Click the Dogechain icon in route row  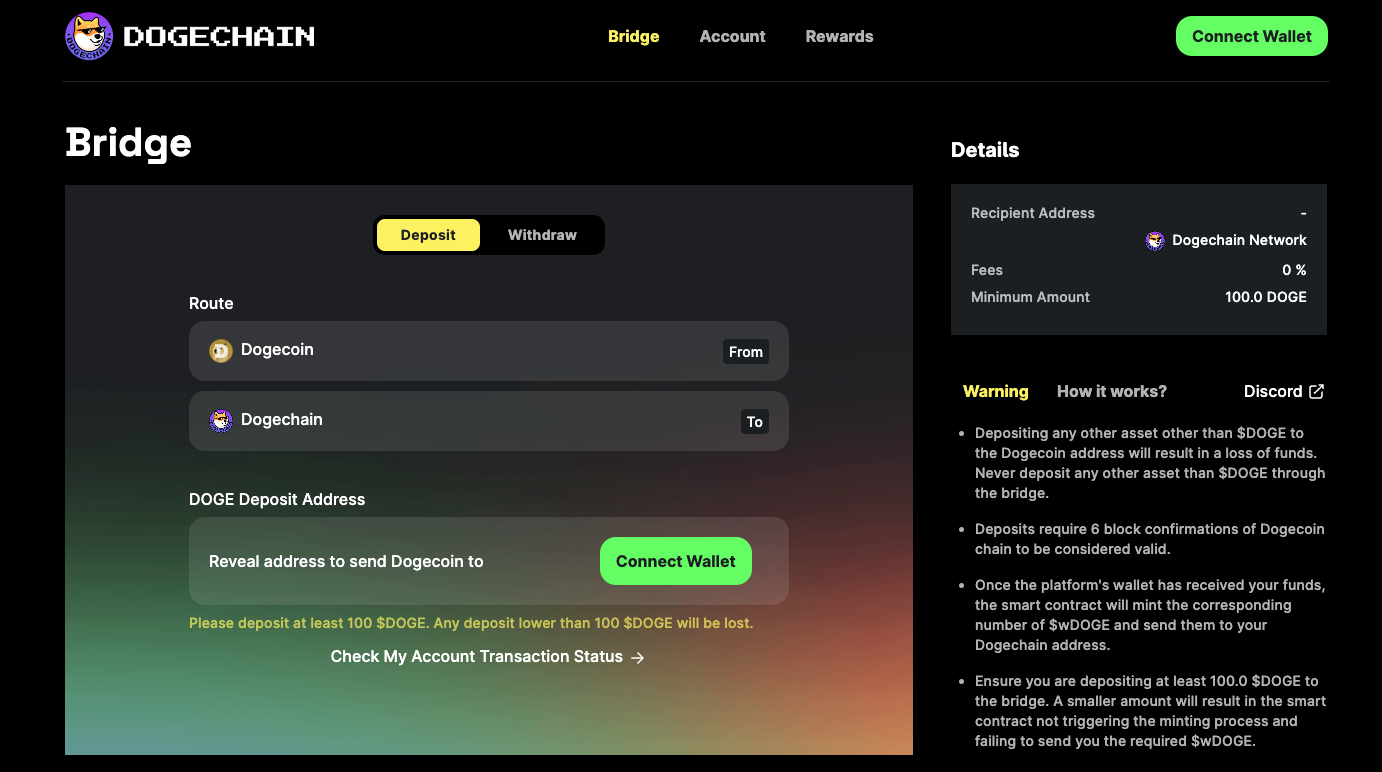(221, 421)
